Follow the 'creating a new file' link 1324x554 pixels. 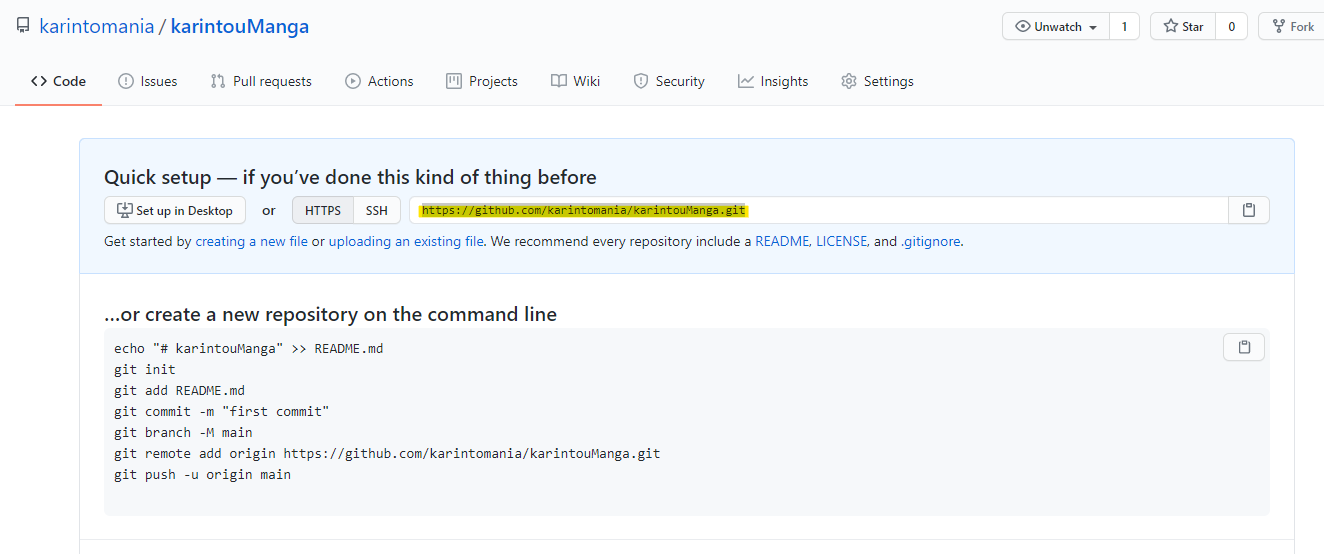[251, 241]
